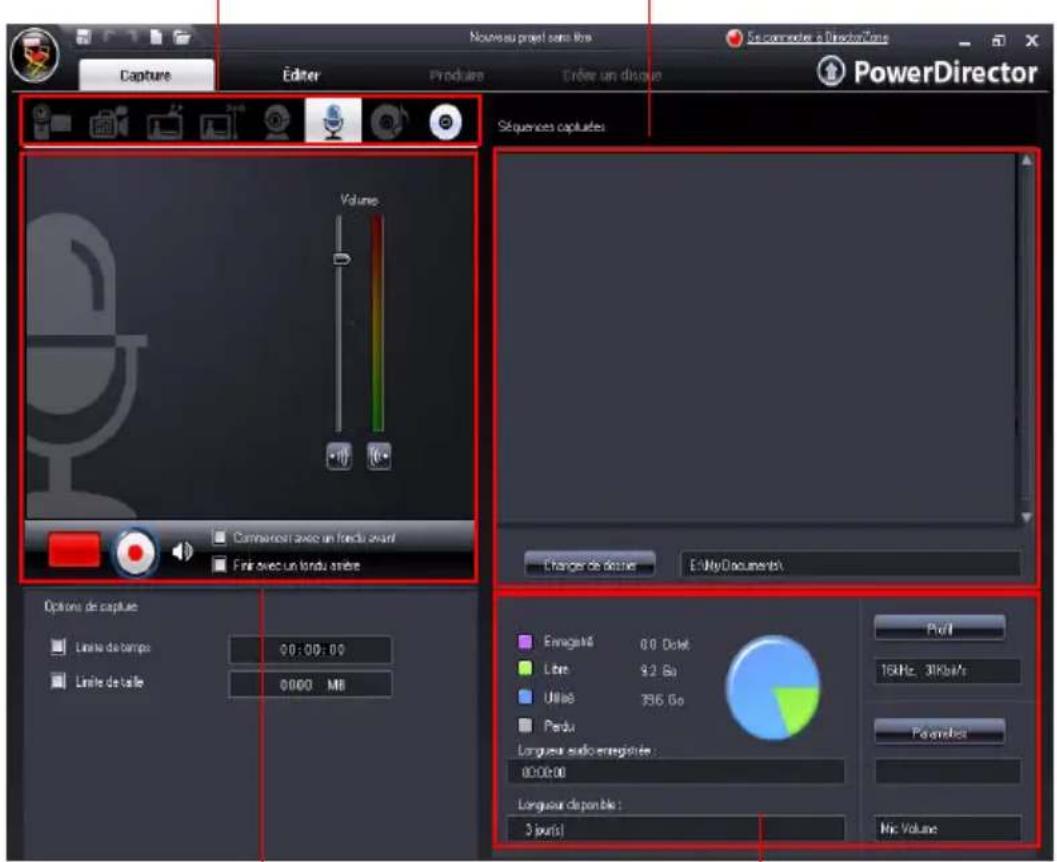This screenshot has height=862, width=1057.
Task: Click the Profil button
Action: [940, 628]
